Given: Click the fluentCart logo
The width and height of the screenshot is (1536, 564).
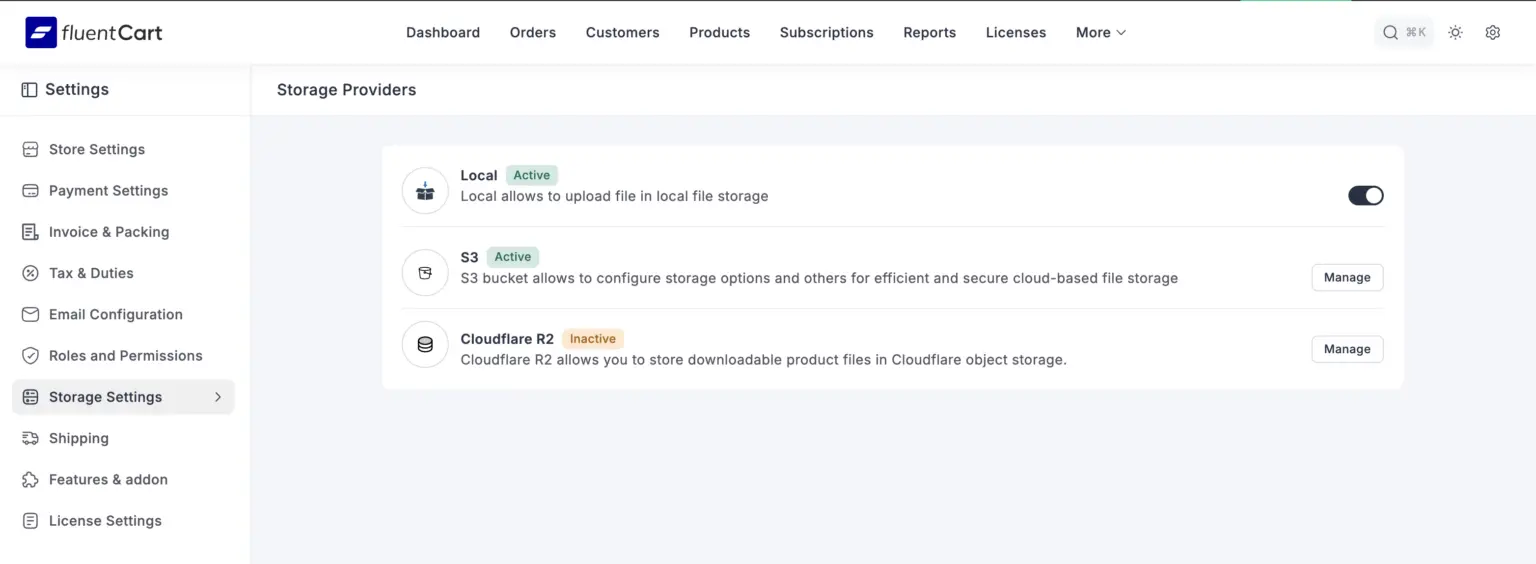Looking at the screenshot, I should pyautogui.click(x=94, y=32).
